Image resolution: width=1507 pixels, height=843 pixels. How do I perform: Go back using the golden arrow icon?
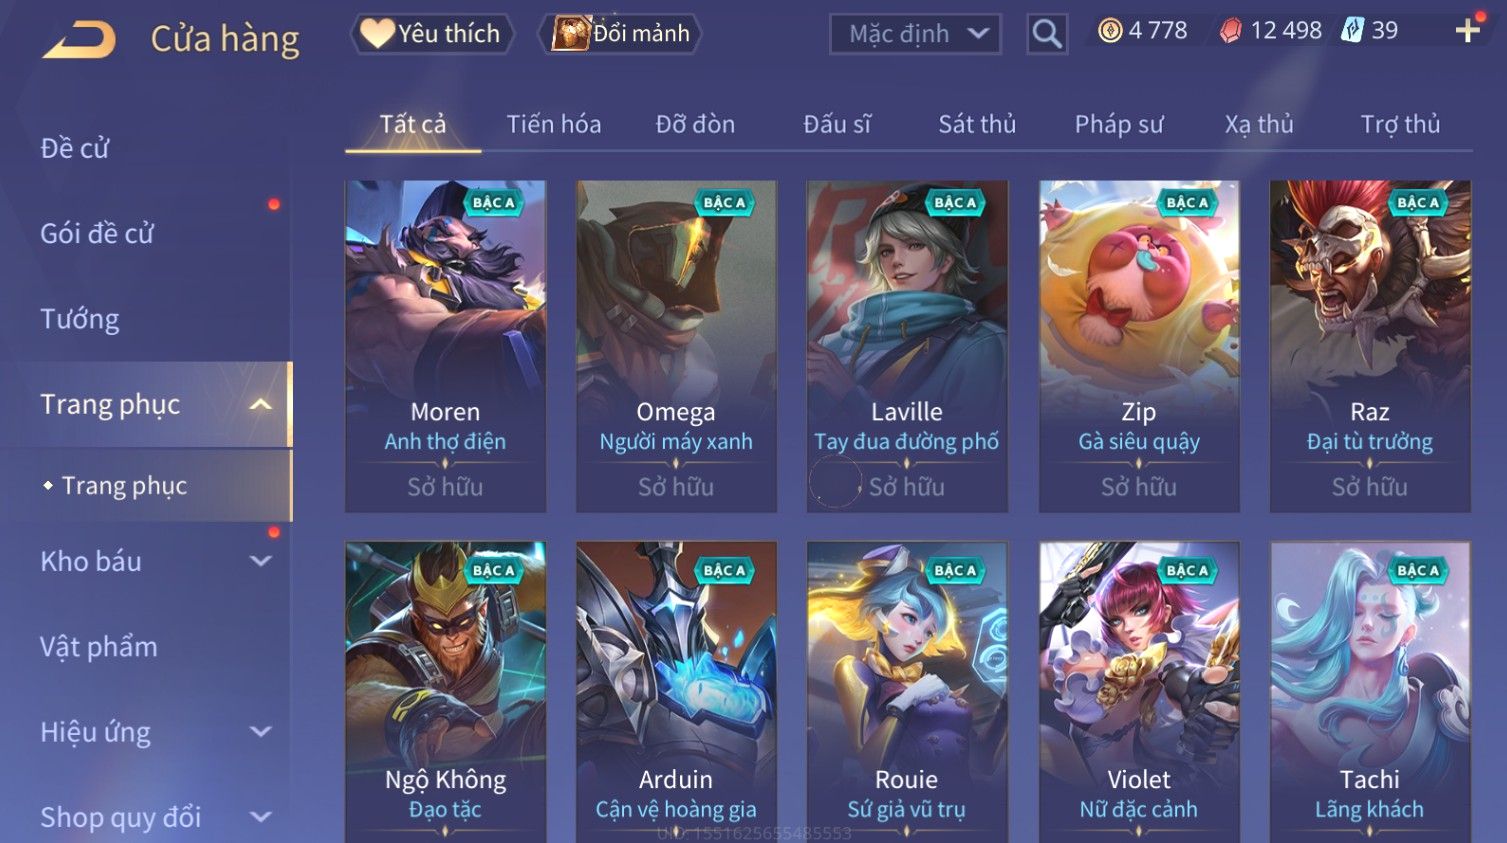pos(79,39)
